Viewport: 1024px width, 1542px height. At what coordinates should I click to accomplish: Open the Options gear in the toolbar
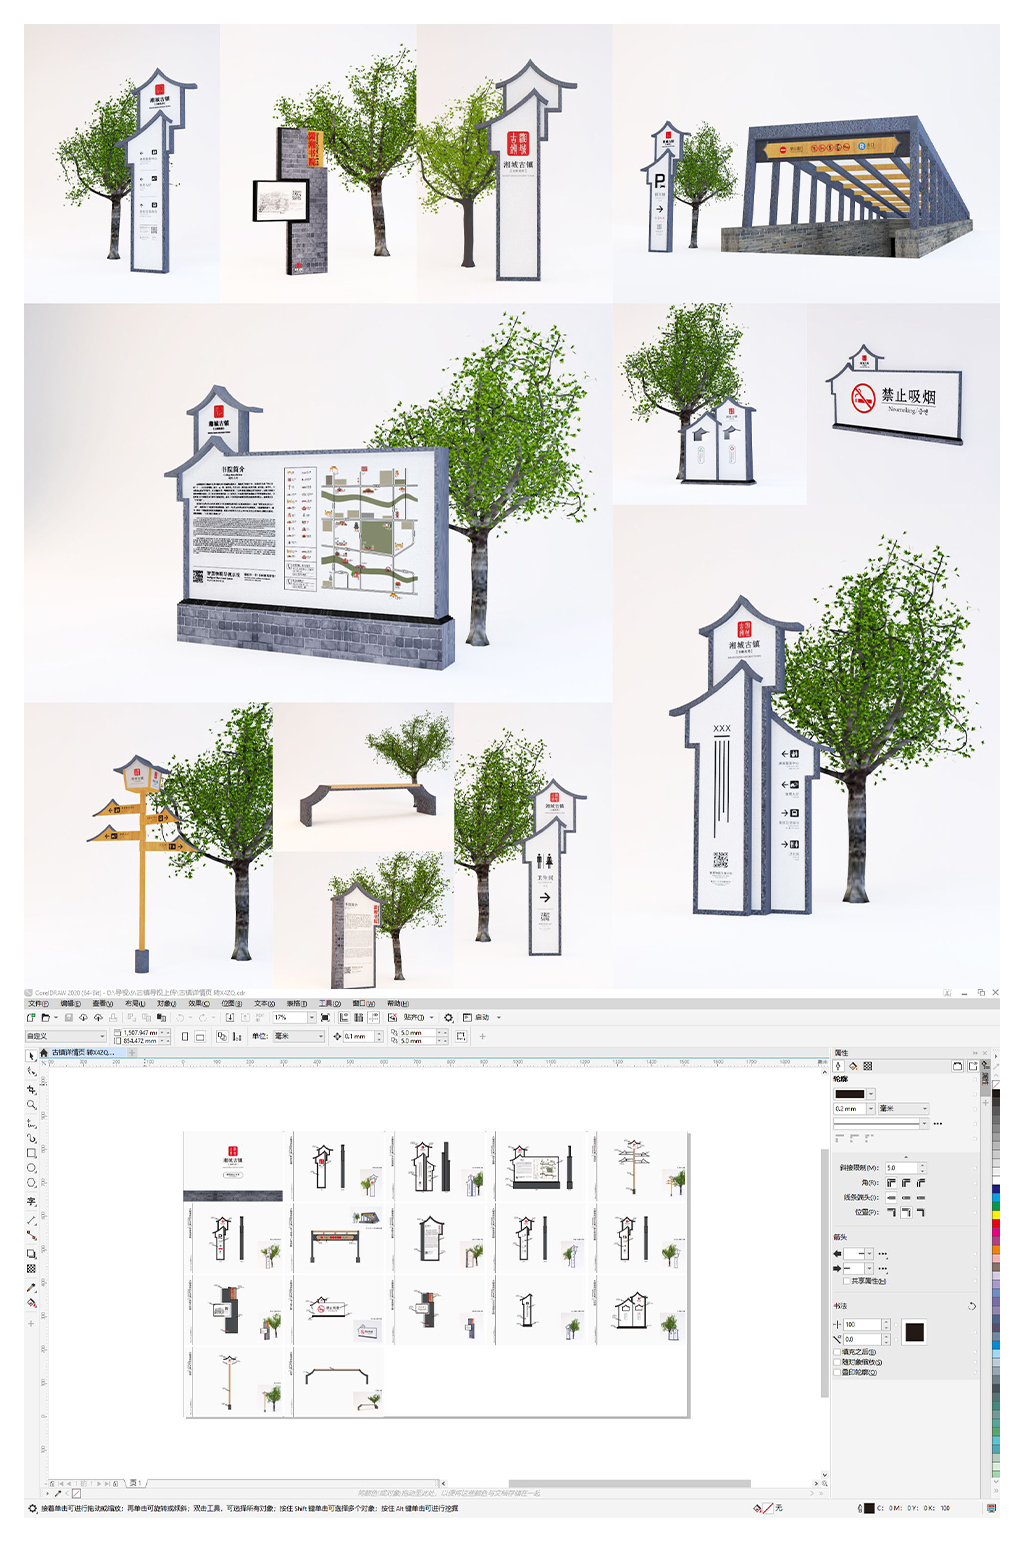448,1017
